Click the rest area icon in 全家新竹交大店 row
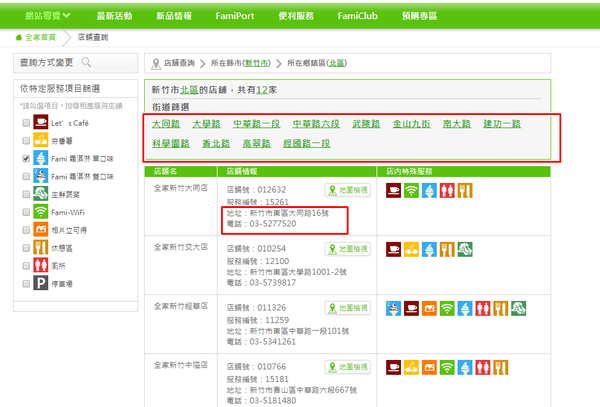This screenshot has height=407, width=600. click(447, 249)
